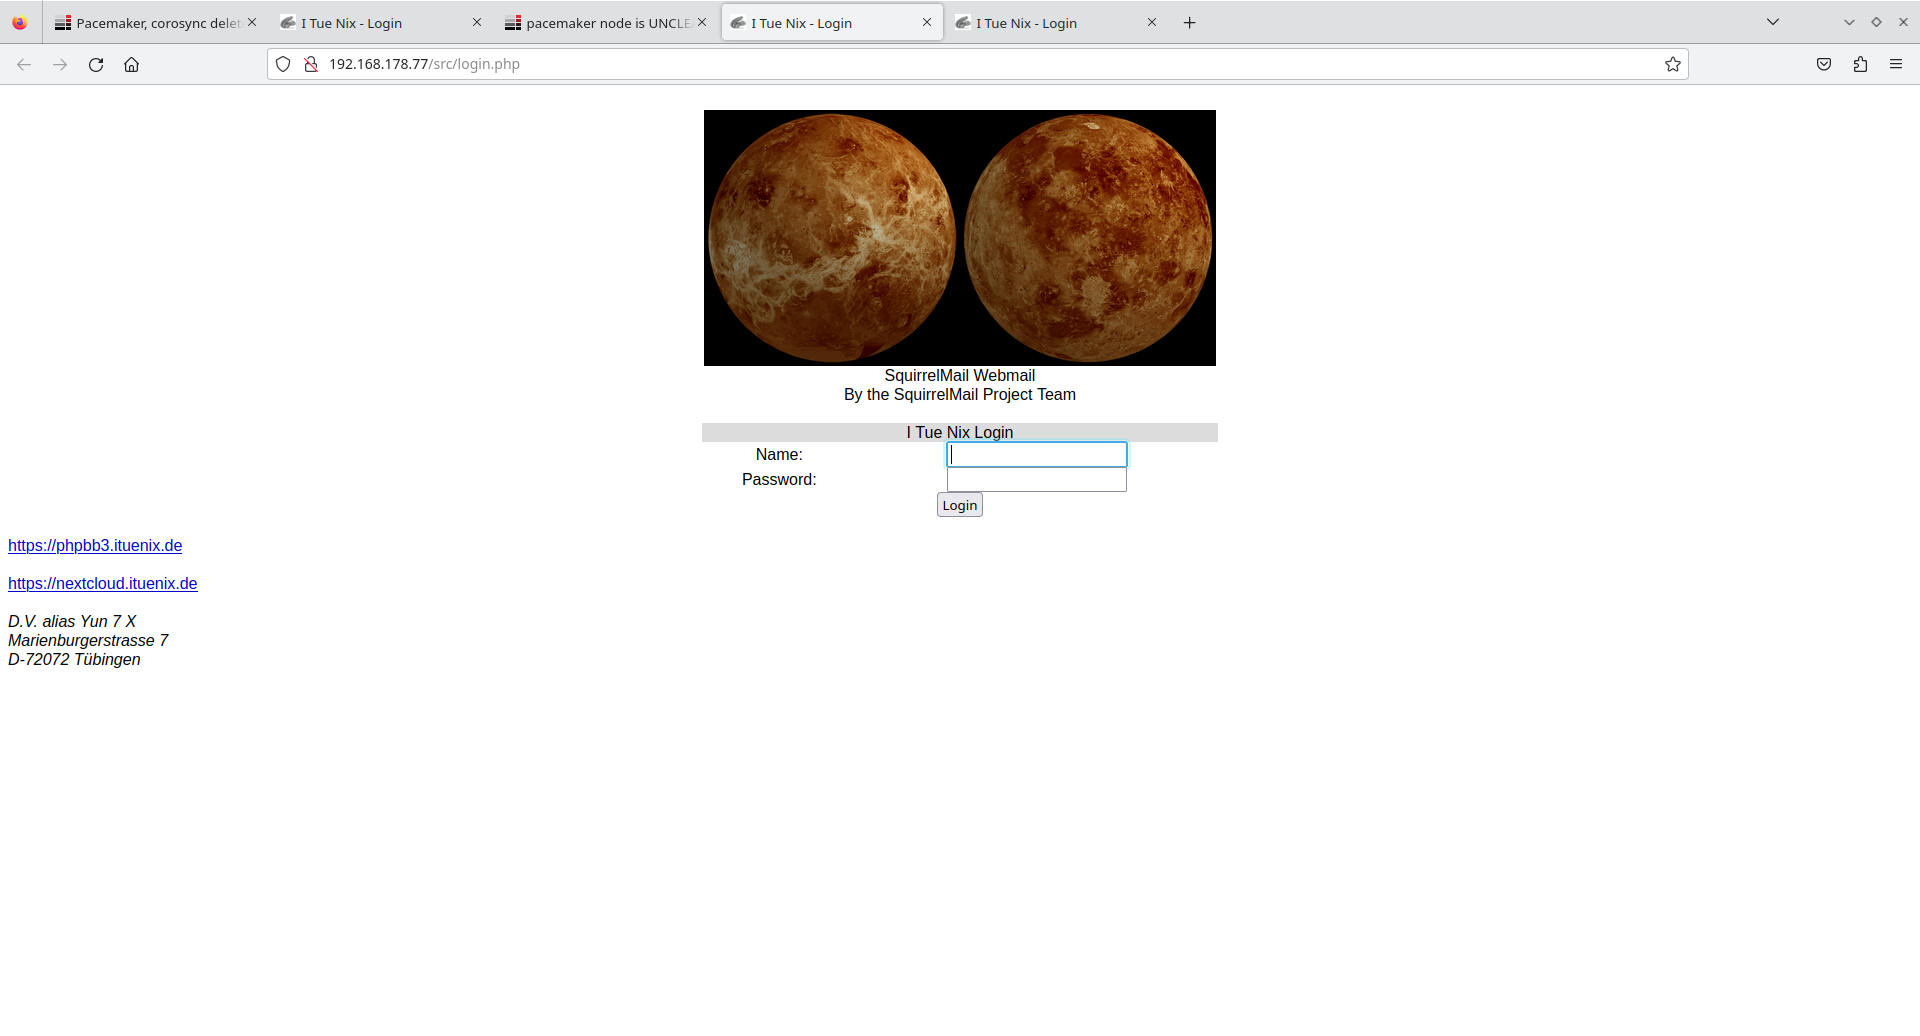Click the blocked-permissions icon in address bar
Screen dimensions: 1920x1036
[x=312, y=63]
